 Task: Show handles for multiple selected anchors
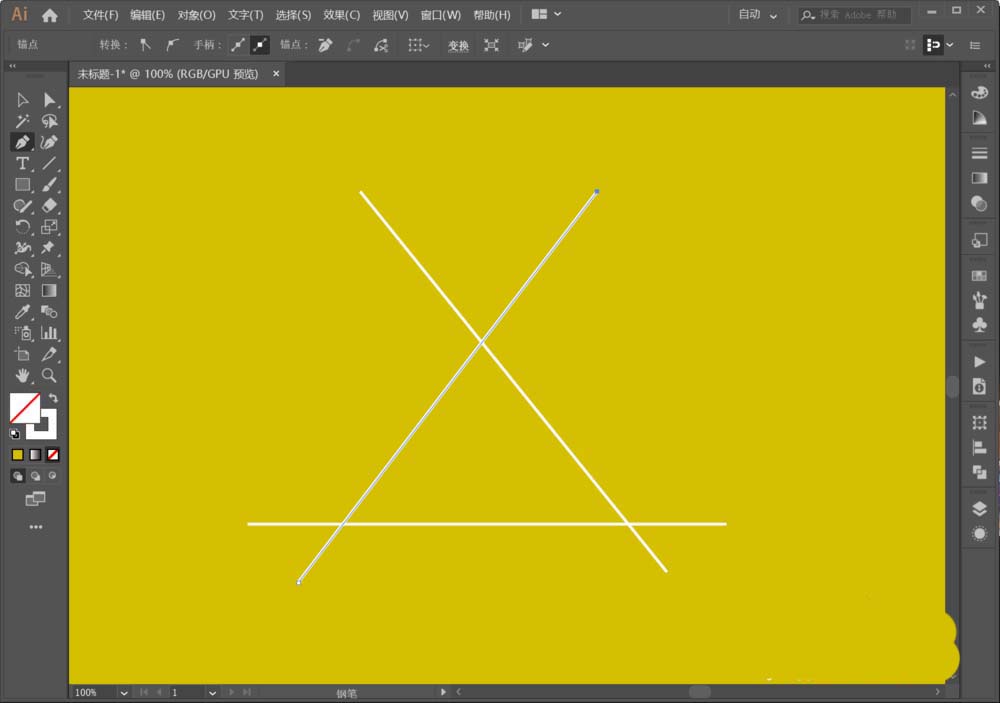pyautogui.click(x=238, y=45)
